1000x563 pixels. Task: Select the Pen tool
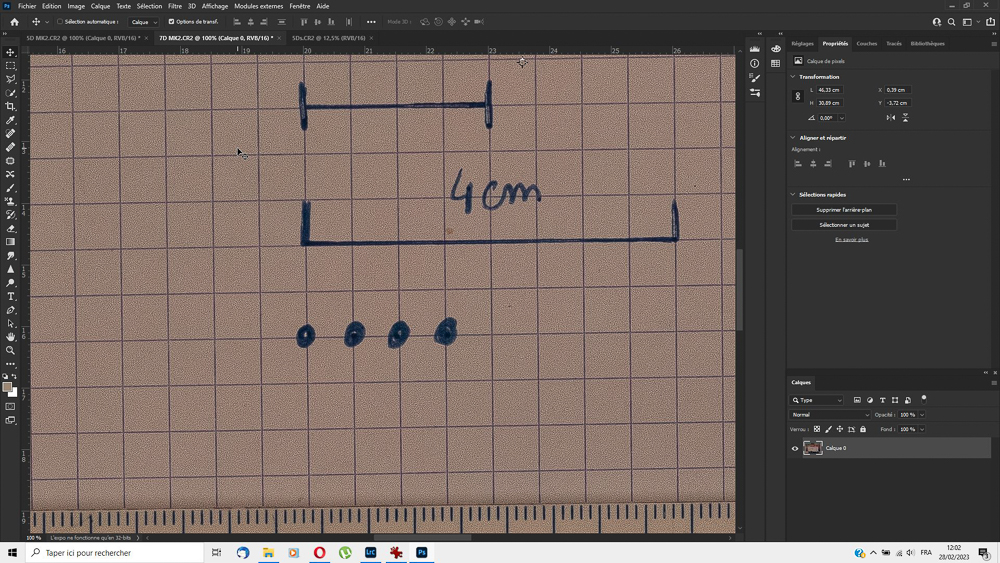(10, 310)
